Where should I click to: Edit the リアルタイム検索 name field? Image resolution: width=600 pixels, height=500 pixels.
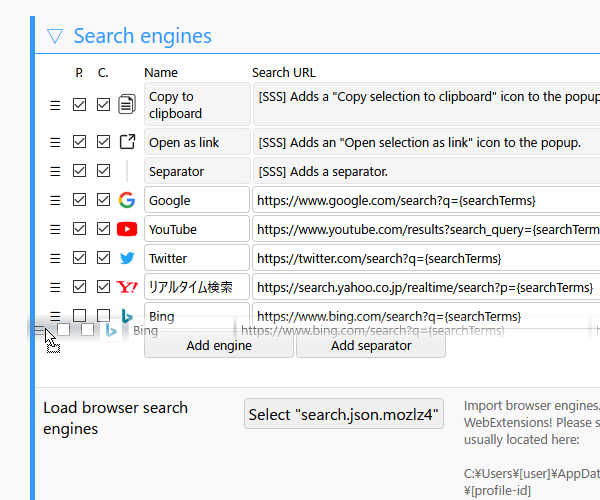click(197, 287)
